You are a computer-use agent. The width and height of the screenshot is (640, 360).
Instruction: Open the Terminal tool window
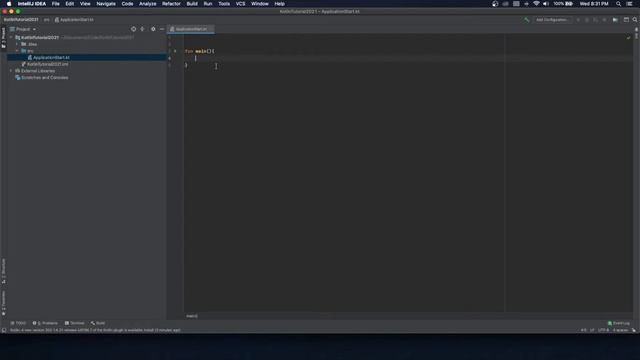point(74,323)
